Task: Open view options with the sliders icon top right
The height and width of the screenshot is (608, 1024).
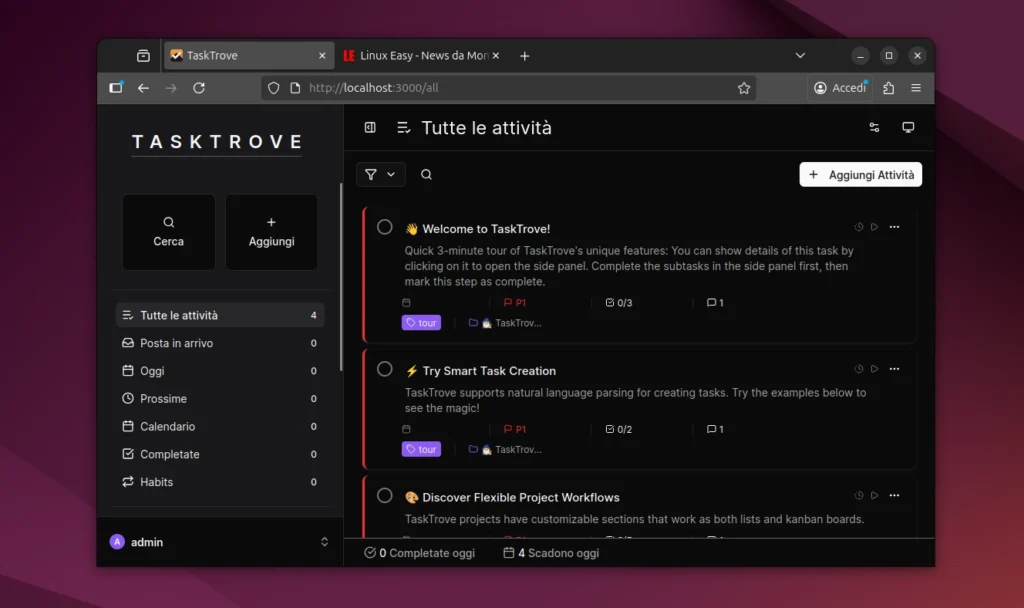Action: pos(874,127)
